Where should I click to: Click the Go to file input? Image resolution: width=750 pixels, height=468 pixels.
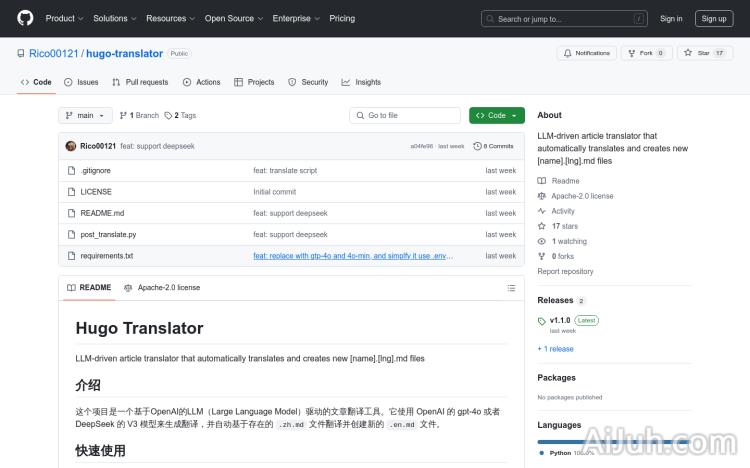coord(405,116)
